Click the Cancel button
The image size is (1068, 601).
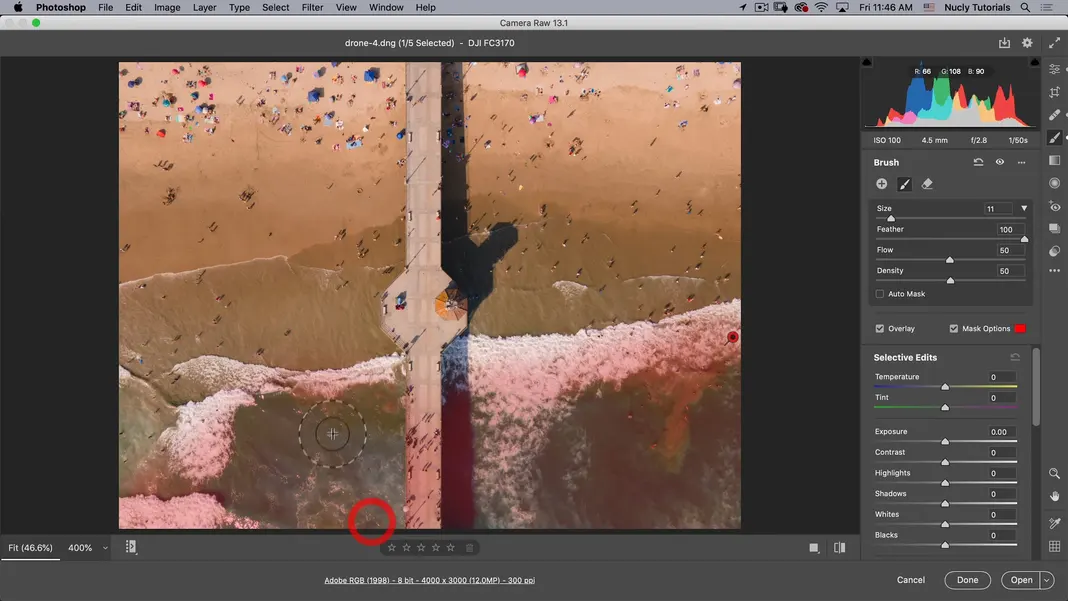[x=911, y=581]
